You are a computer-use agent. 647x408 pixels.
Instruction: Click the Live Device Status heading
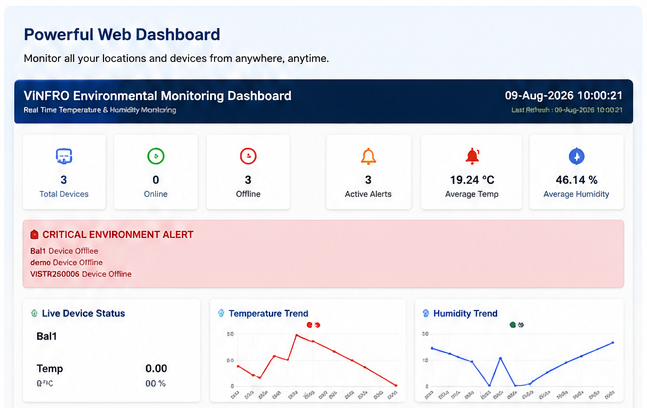(x=83, y=314)
